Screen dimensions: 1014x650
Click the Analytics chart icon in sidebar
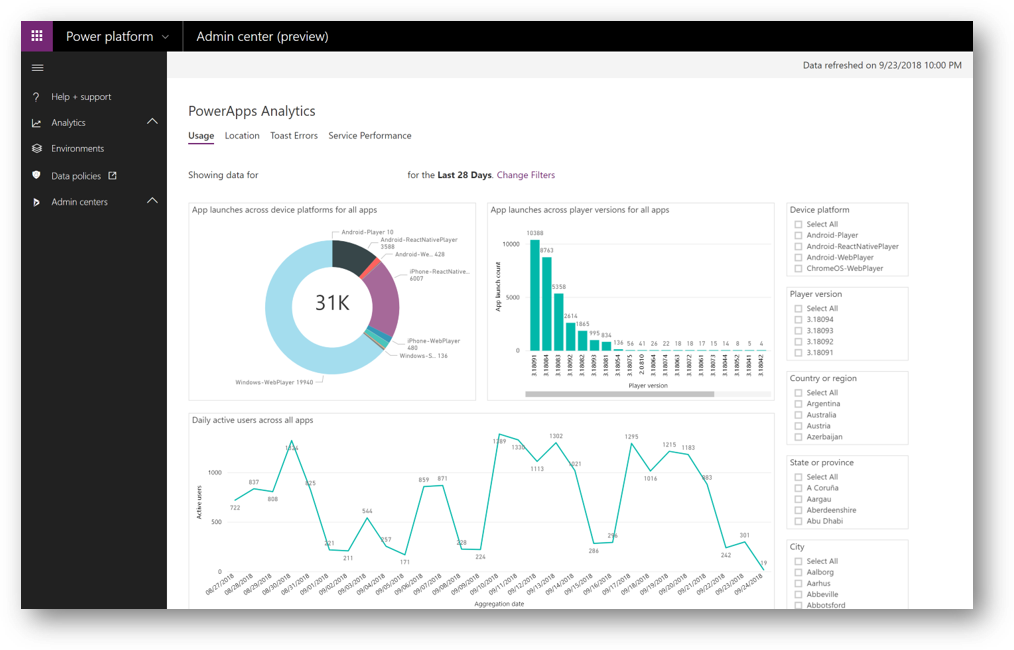(37, 123)
